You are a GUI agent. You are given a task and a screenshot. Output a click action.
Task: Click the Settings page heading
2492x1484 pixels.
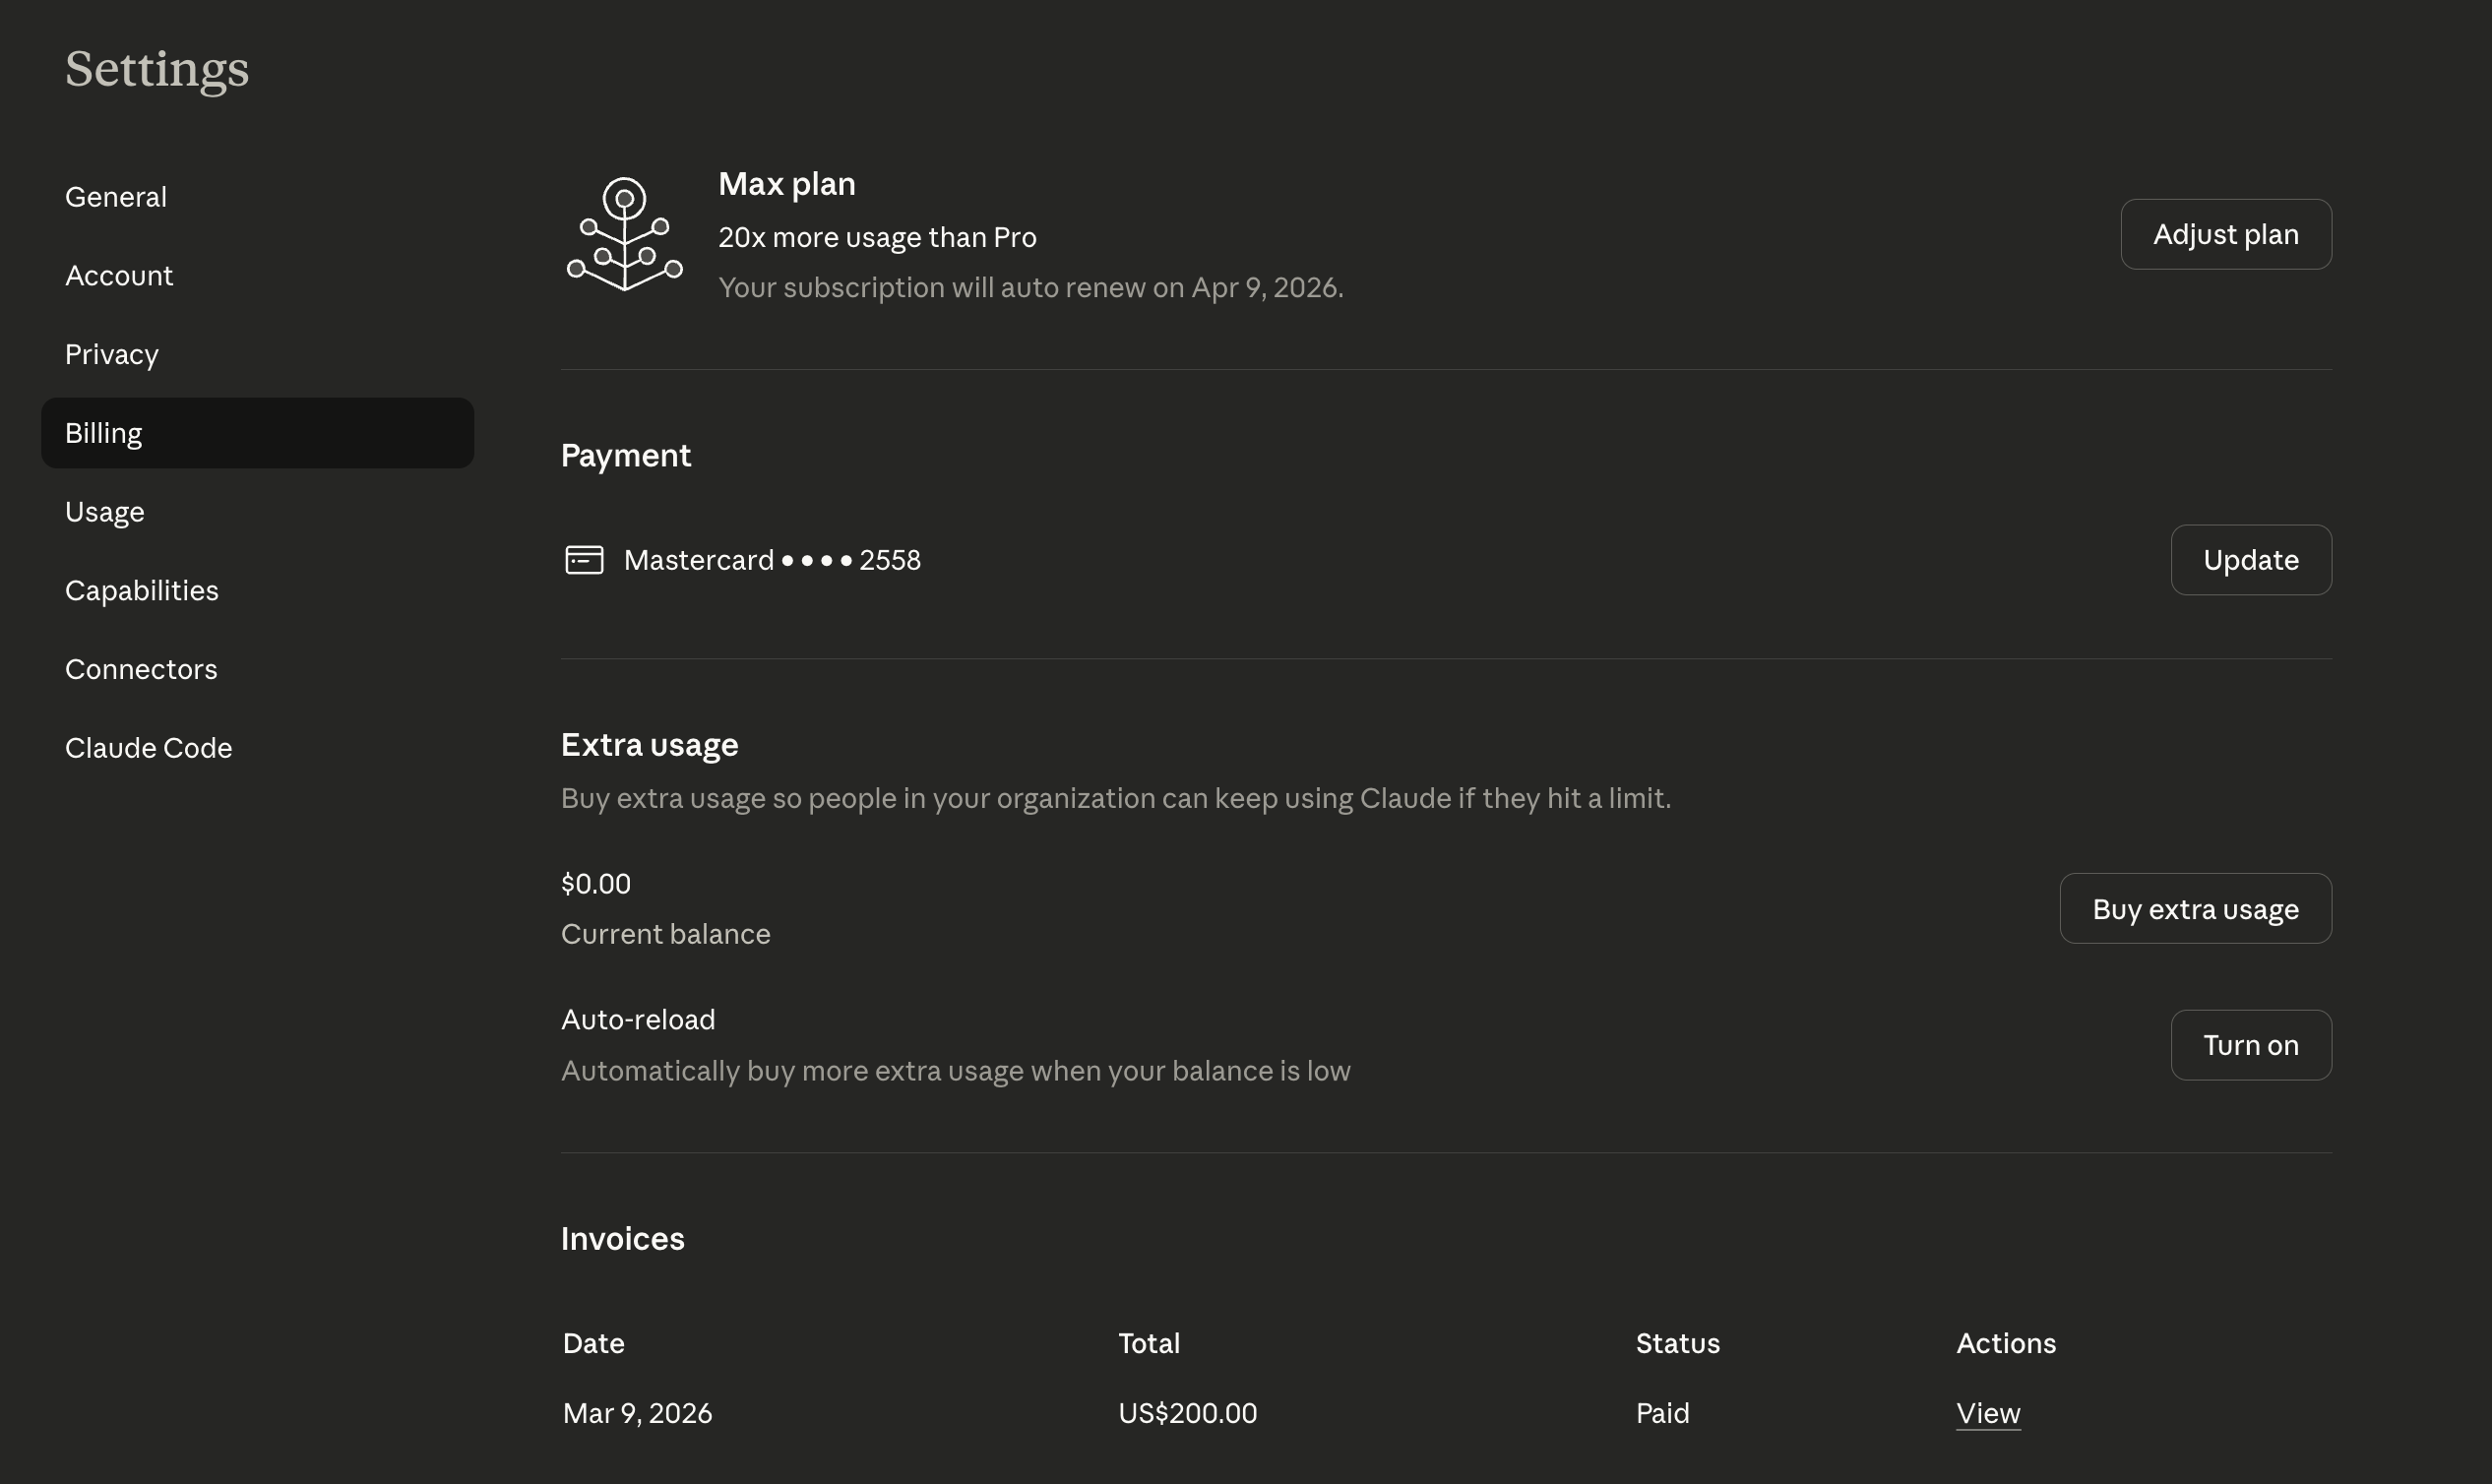[x=157, y=69]
